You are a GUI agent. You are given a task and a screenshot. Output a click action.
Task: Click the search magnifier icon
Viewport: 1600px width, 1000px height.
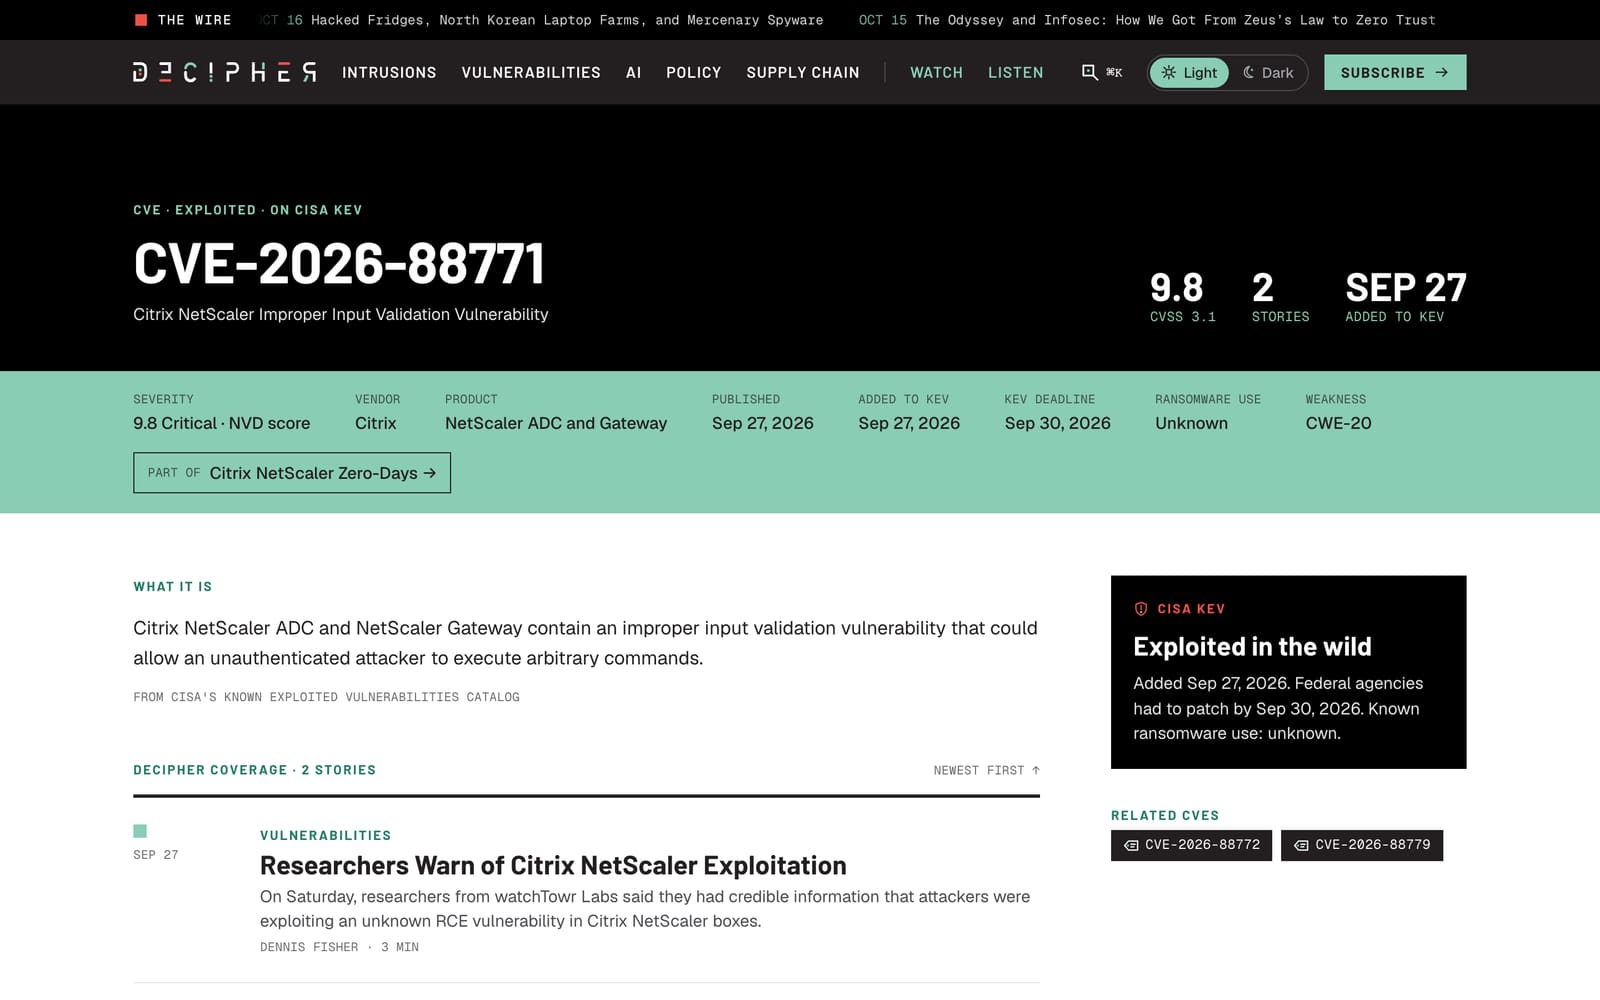(x=1089, y=72)
